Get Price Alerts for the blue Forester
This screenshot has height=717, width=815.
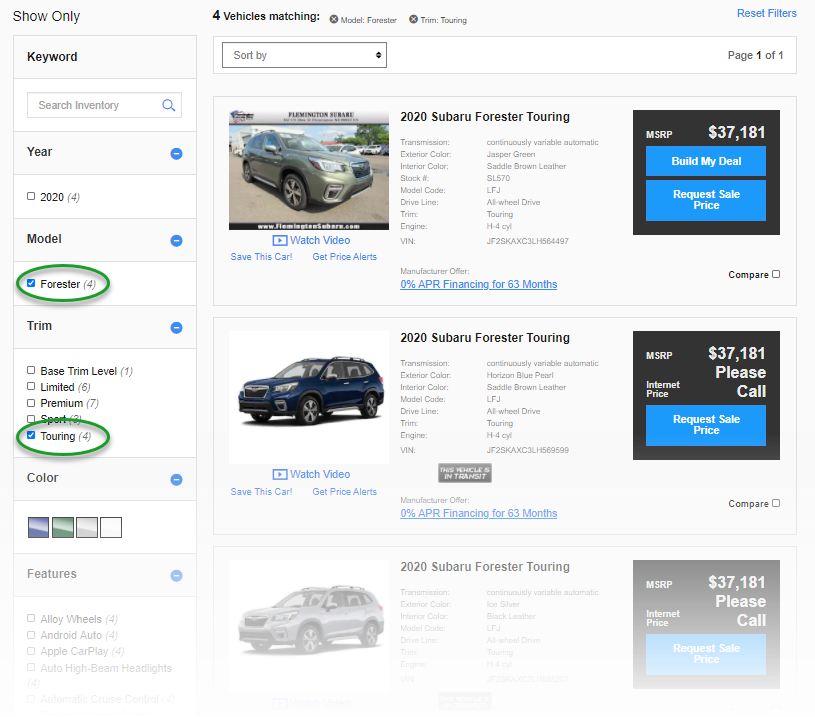click(345, 492)
